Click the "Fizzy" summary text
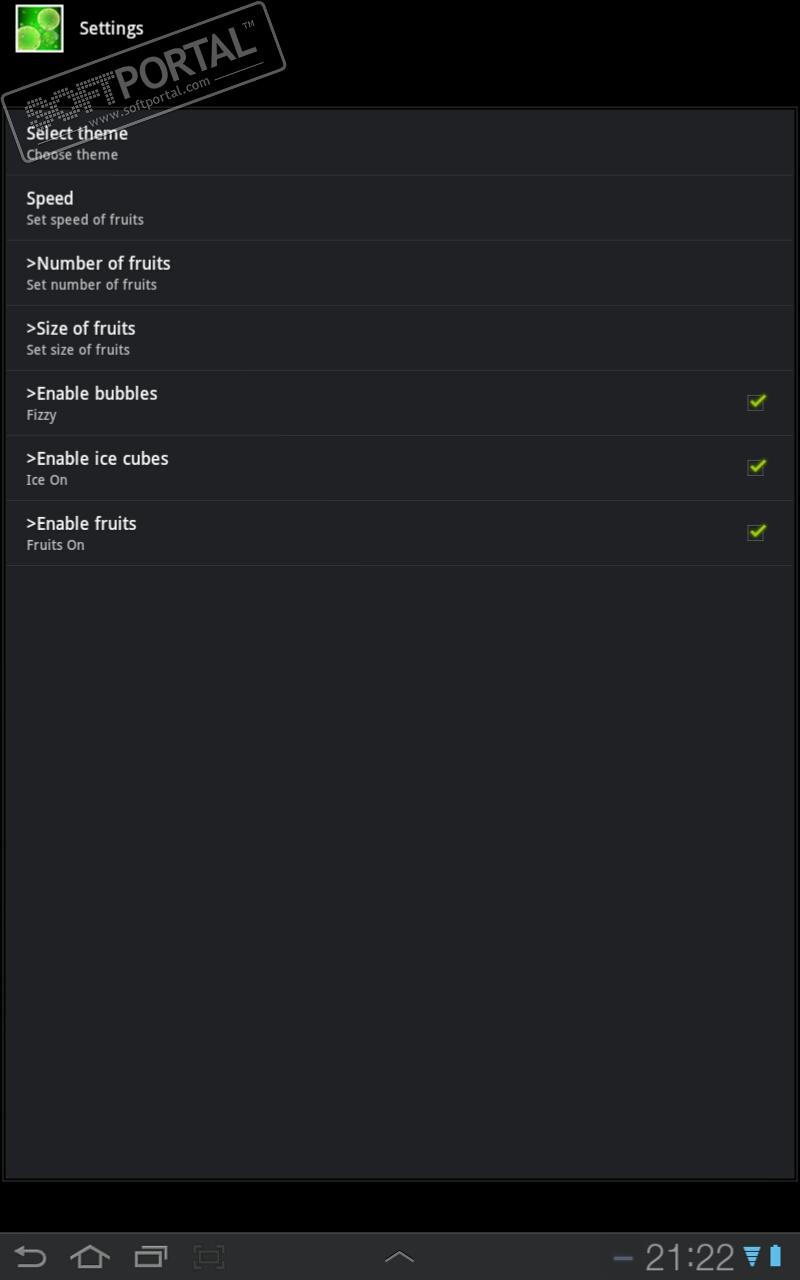This screenshot has width=800, height=1280. tap(41, 415)
